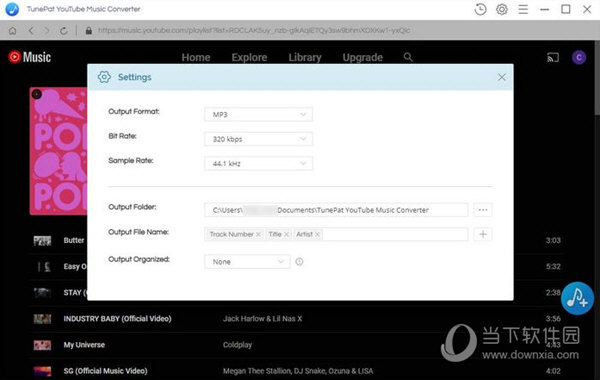Image resolution: width=600 pixels, height=380 pixels.
Task: Click the Output Folder path field
Action: pos(336,210)
